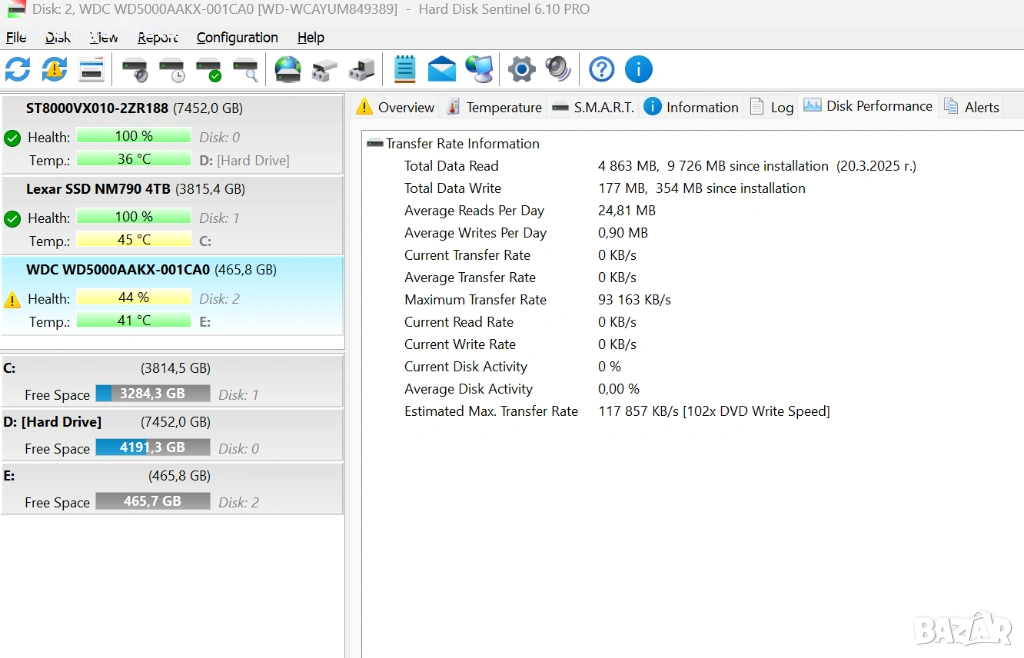The width and height of the screenshot is (1024, 658).
Task: Switch to the S.M.A.R.T. tab
Action: [x=593, y=107]
